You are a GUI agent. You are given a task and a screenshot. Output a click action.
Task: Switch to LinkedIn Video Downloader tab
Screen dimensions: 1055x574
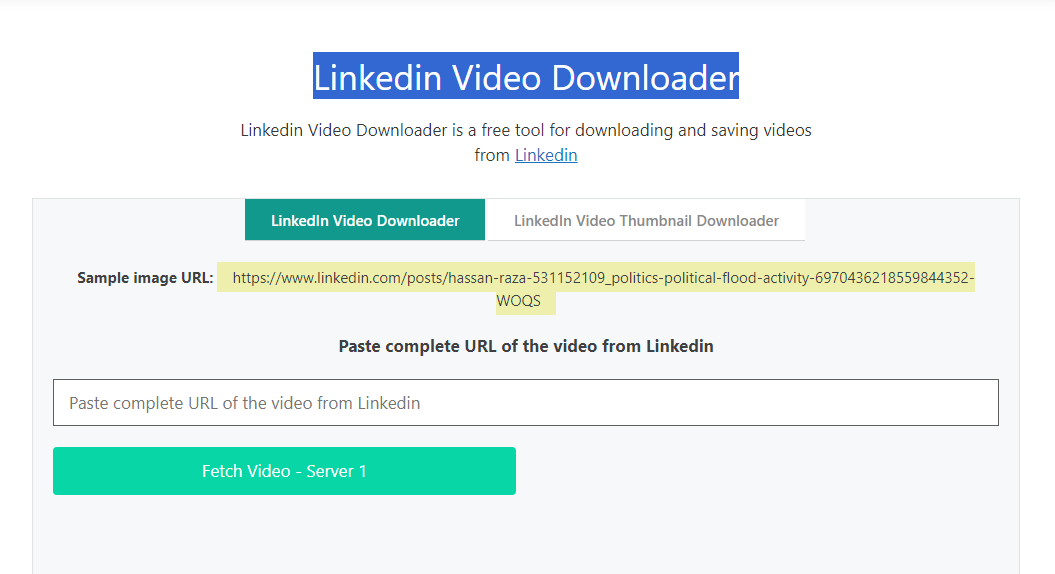(x=365, y=220)
